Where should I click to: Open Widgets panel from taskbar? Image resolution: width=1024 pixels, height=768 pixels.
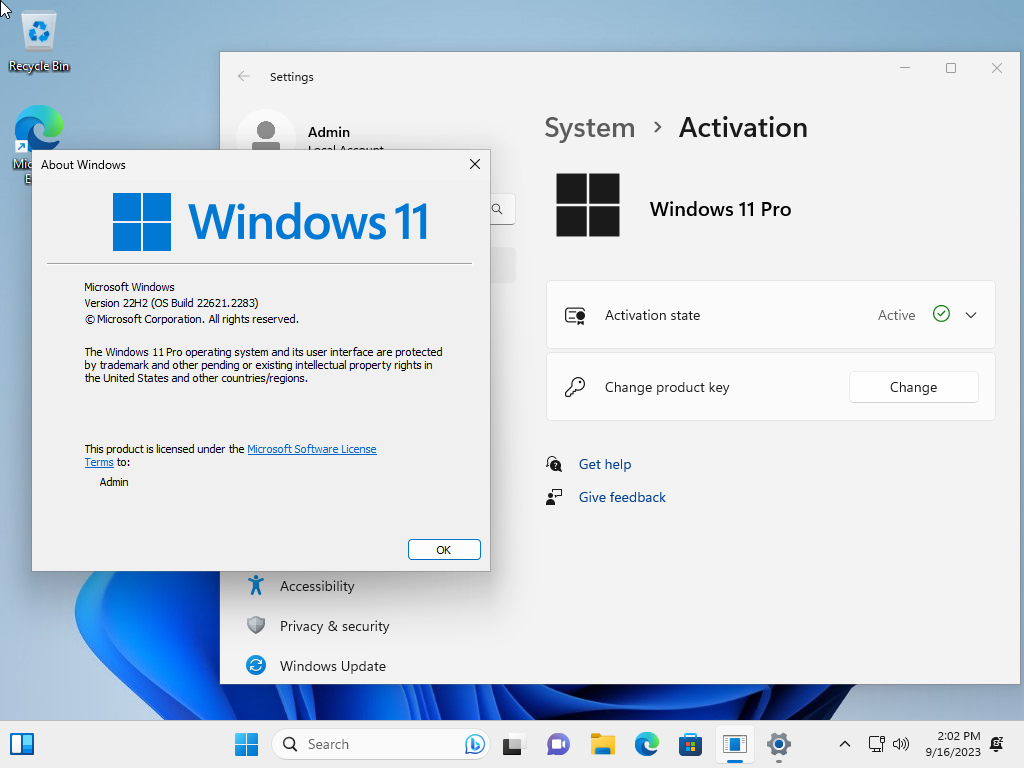[22, 744]
